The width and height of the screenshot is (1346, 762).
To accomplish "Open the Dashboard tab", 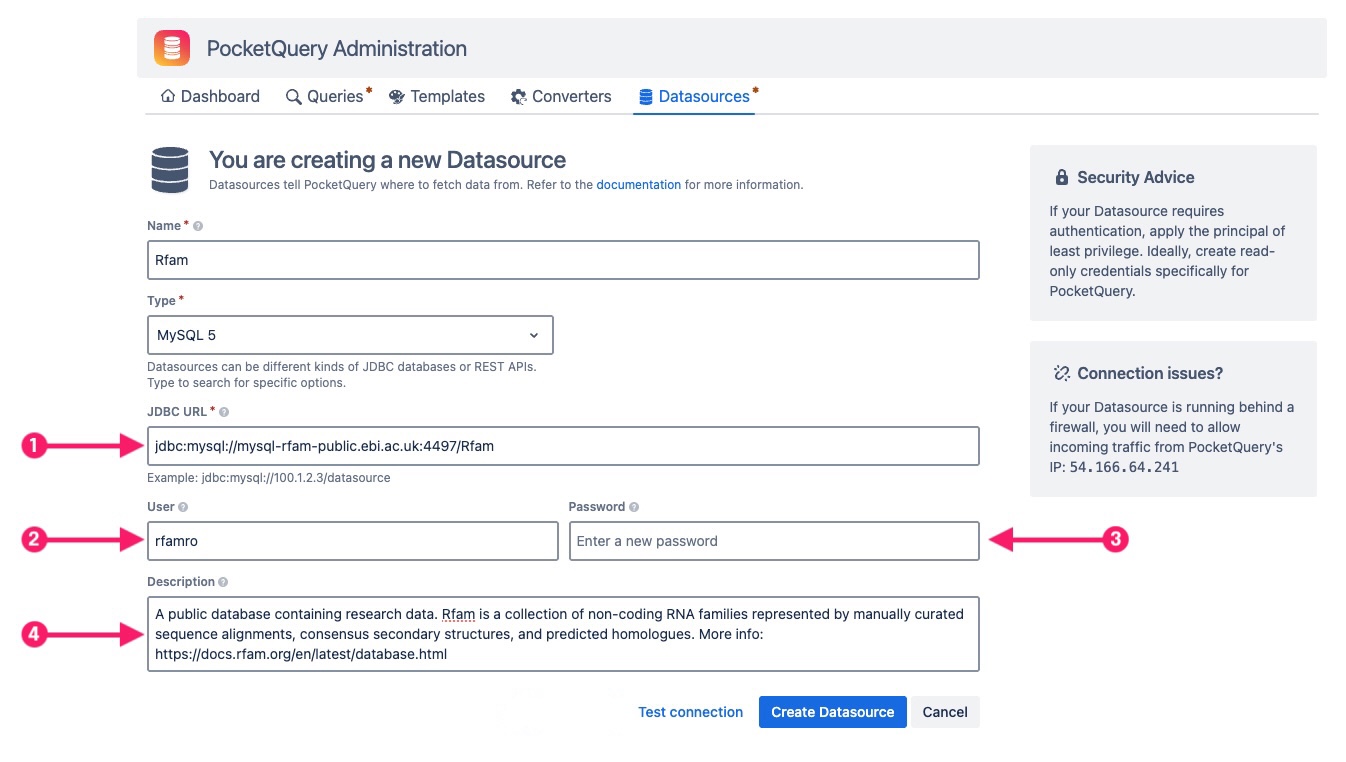I will 210,96.
